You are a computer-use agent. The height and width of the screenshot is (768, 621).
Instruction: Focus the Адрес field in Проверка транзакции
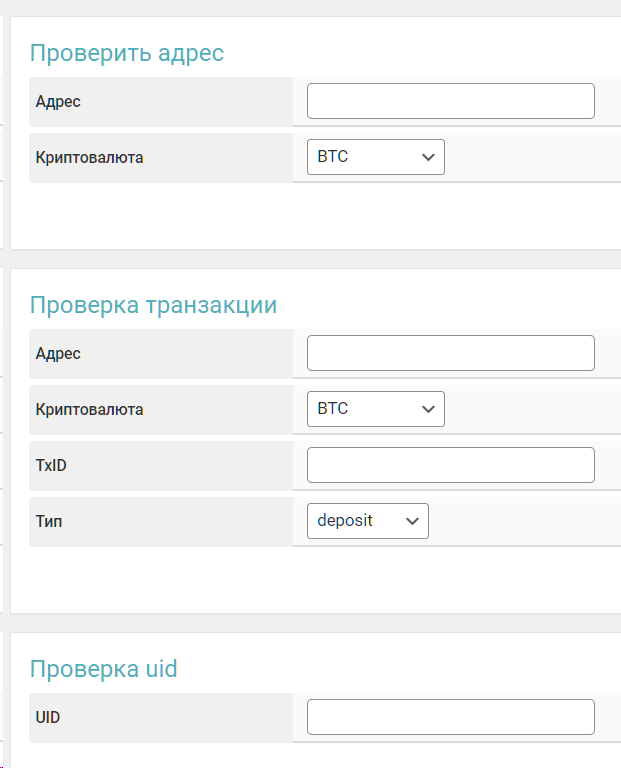[x=450, y=353]
